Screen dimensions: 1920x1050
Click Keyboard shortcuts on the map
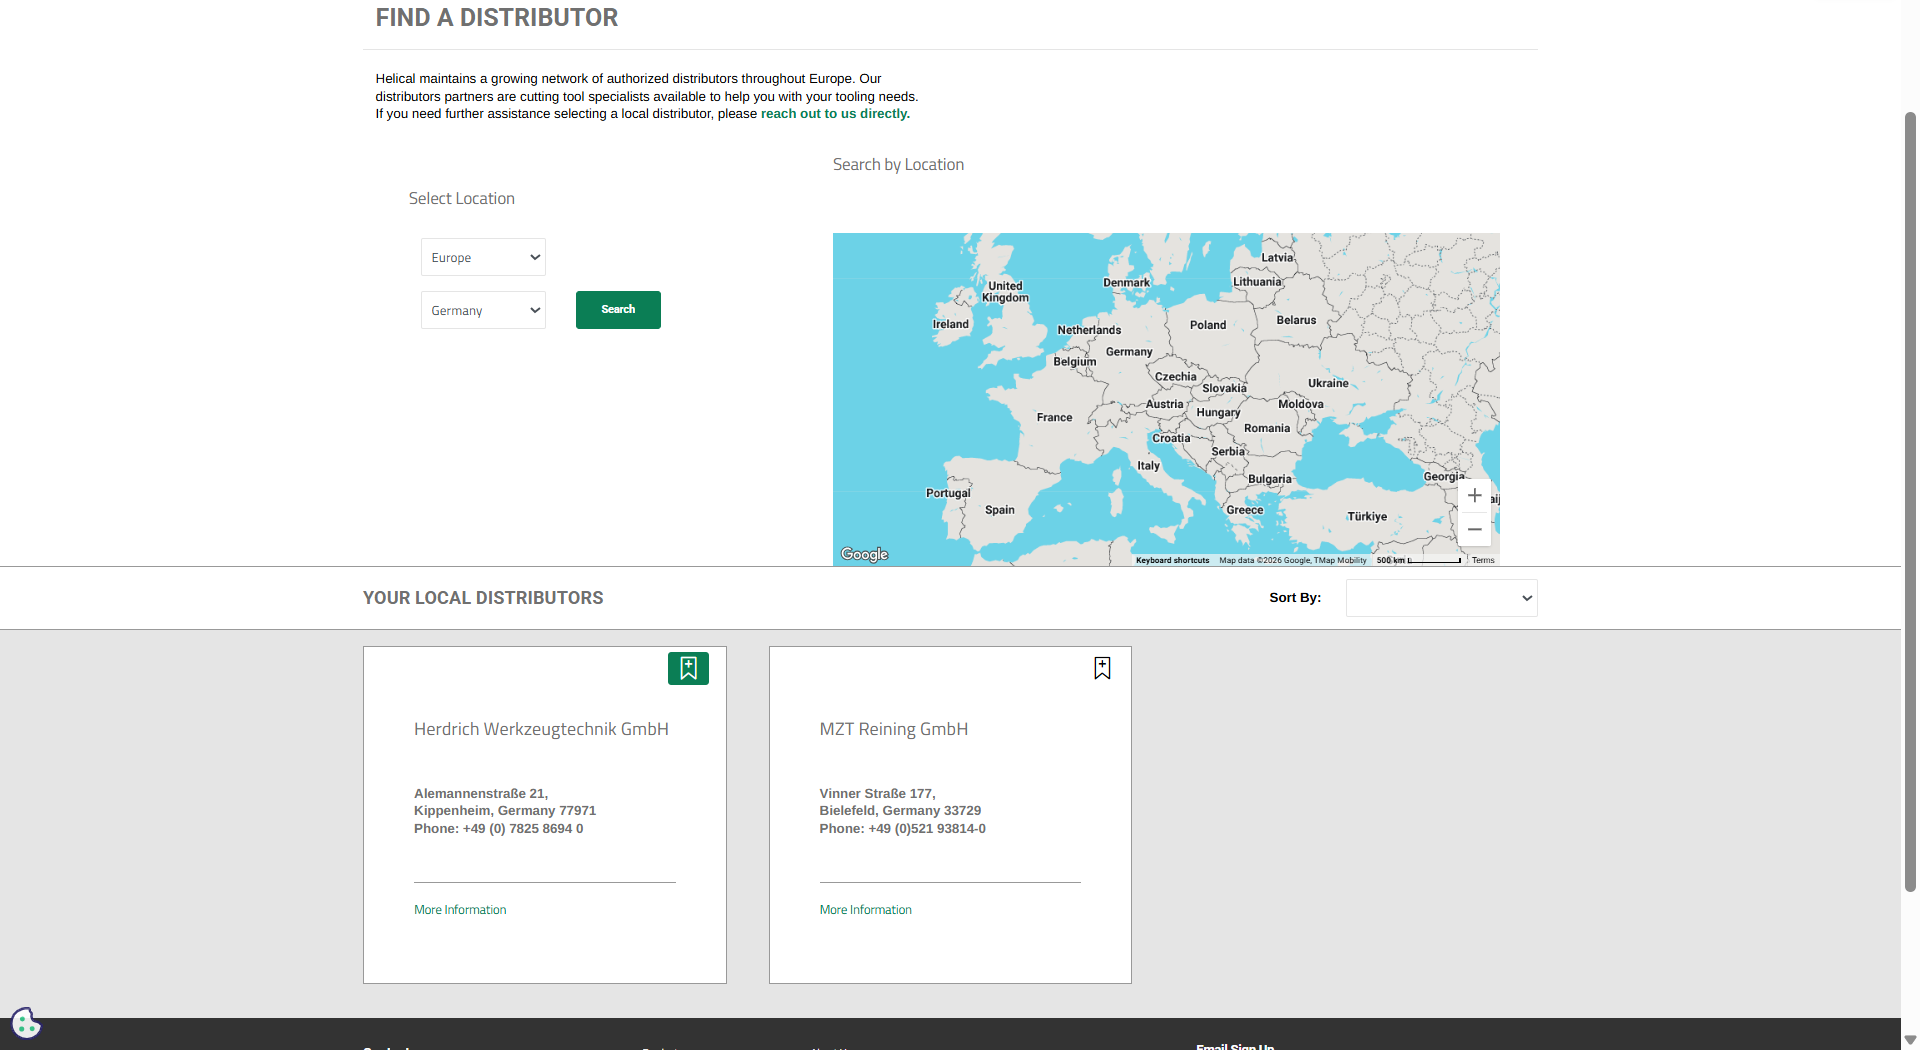click(1172, 560)
